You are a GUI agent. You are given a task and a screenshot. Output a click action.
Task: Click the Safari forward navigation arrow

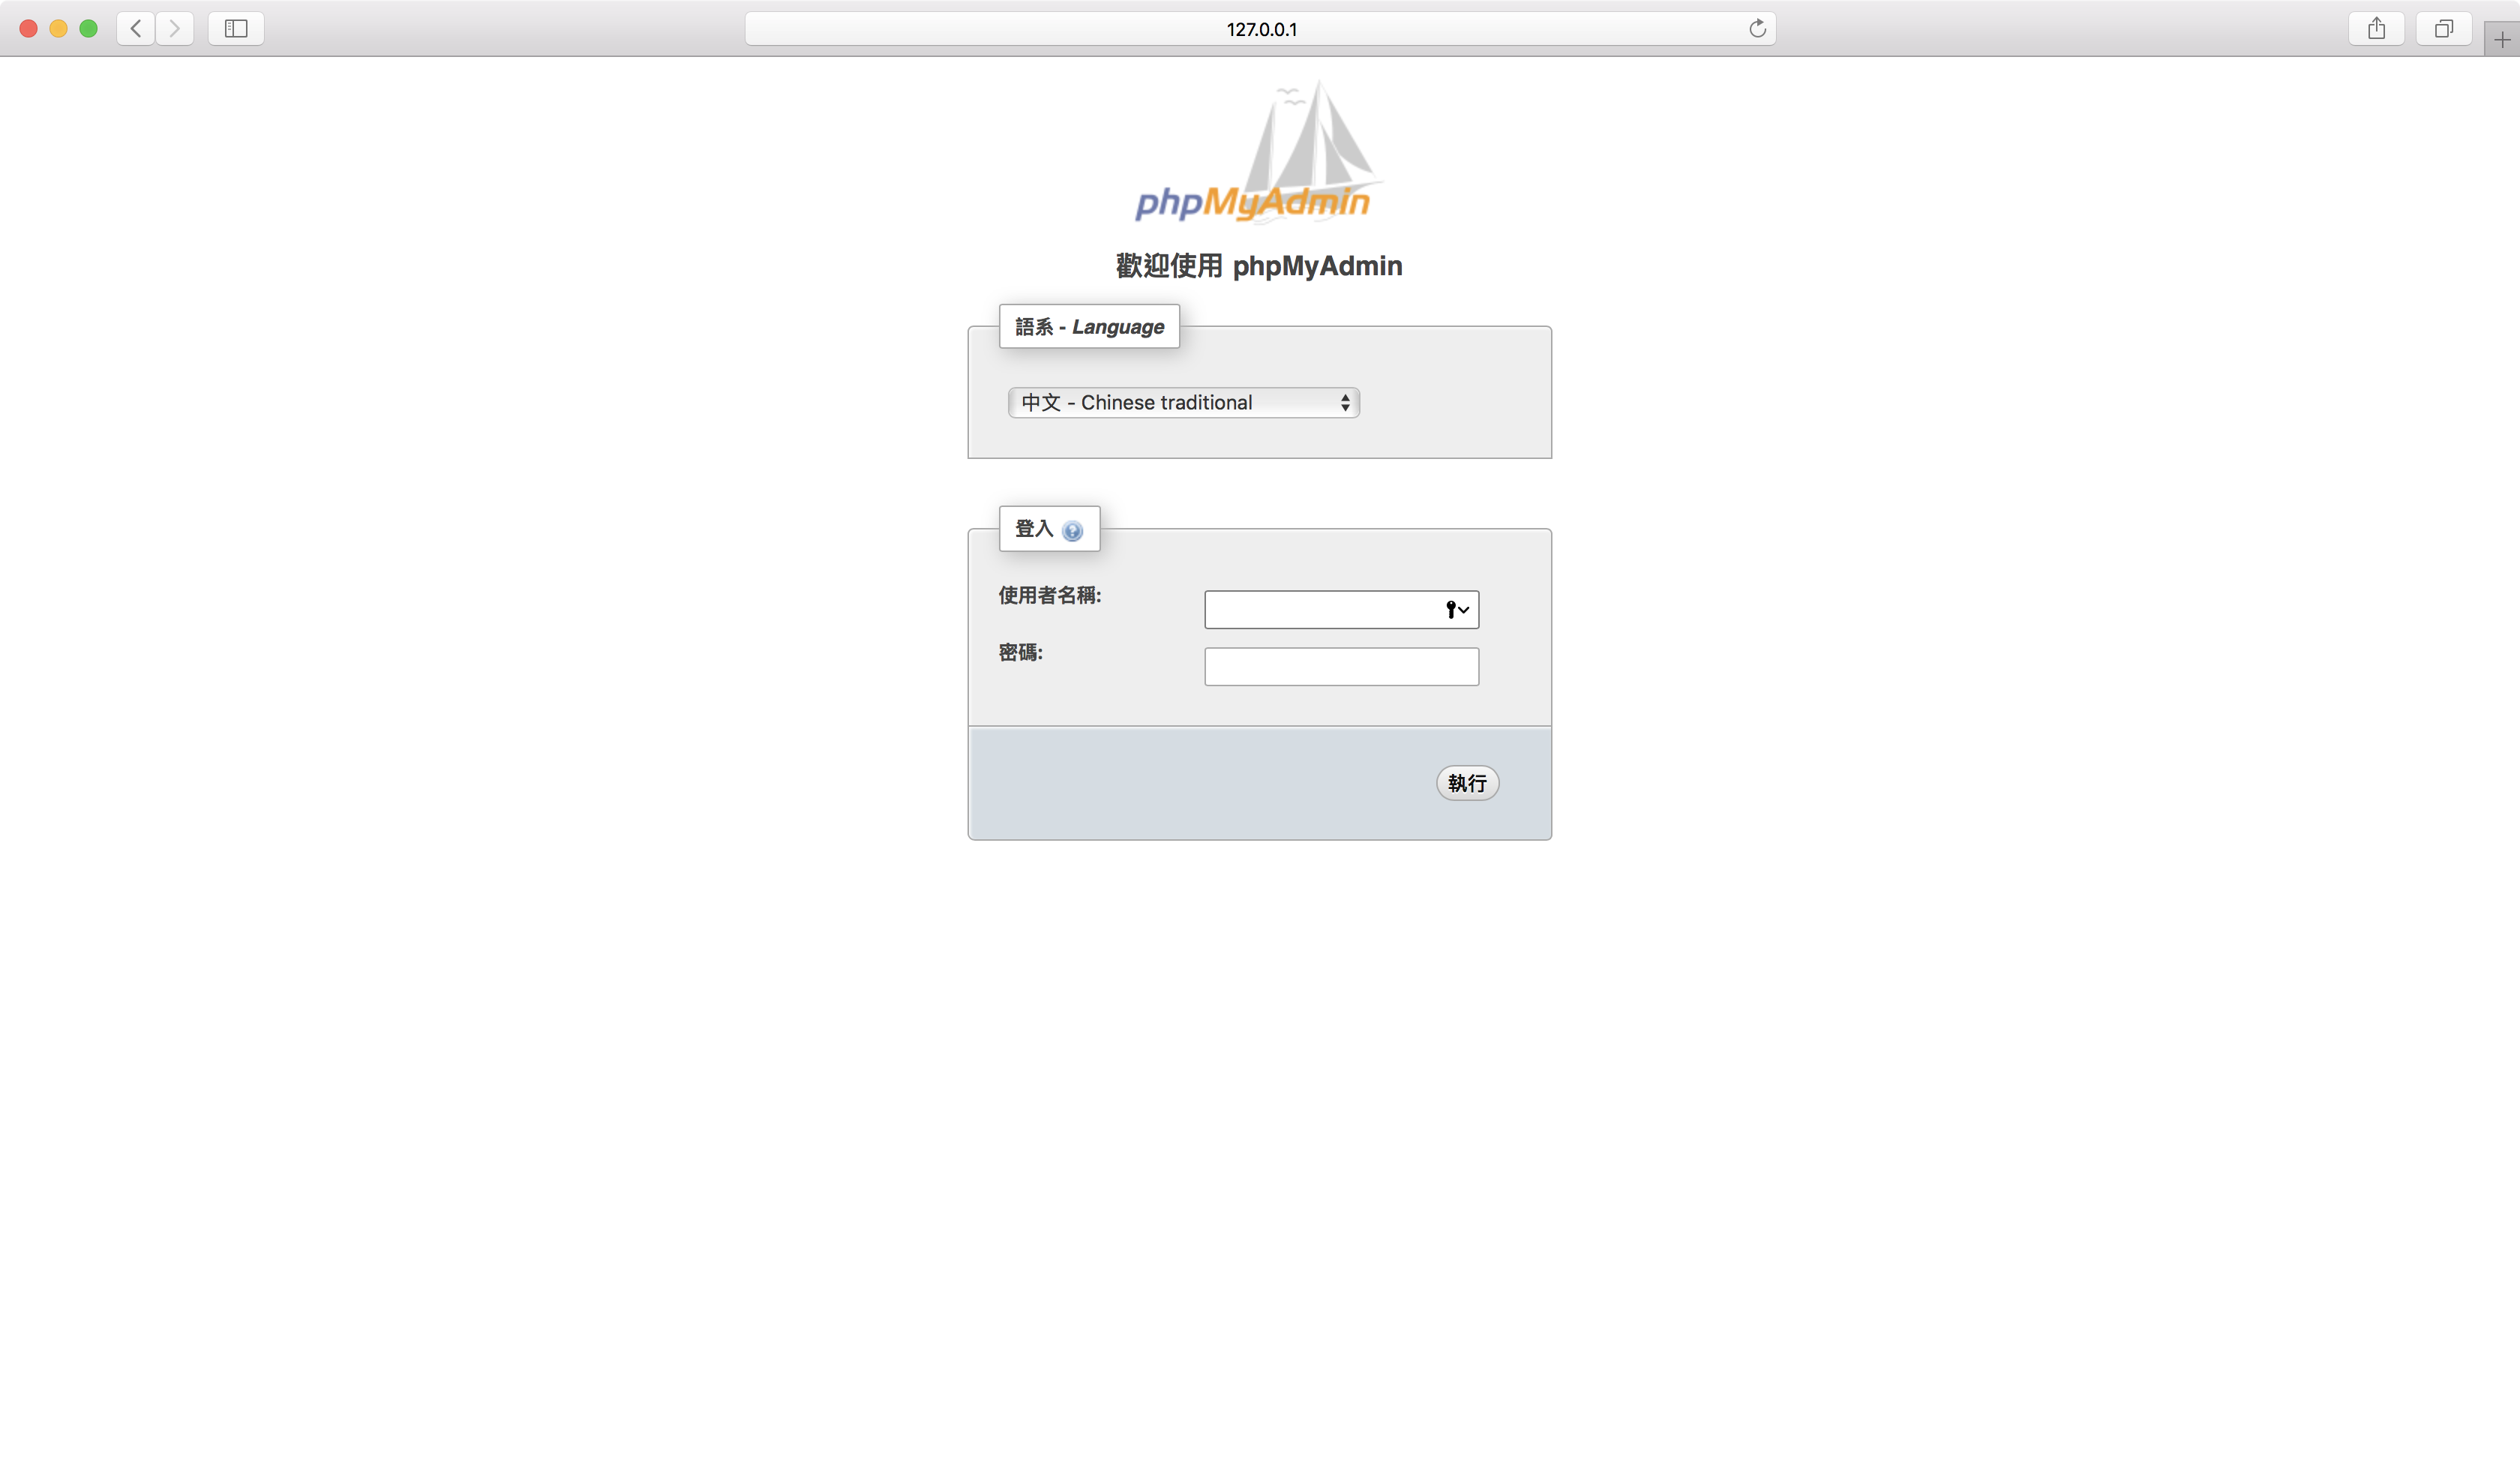(175, 28)
